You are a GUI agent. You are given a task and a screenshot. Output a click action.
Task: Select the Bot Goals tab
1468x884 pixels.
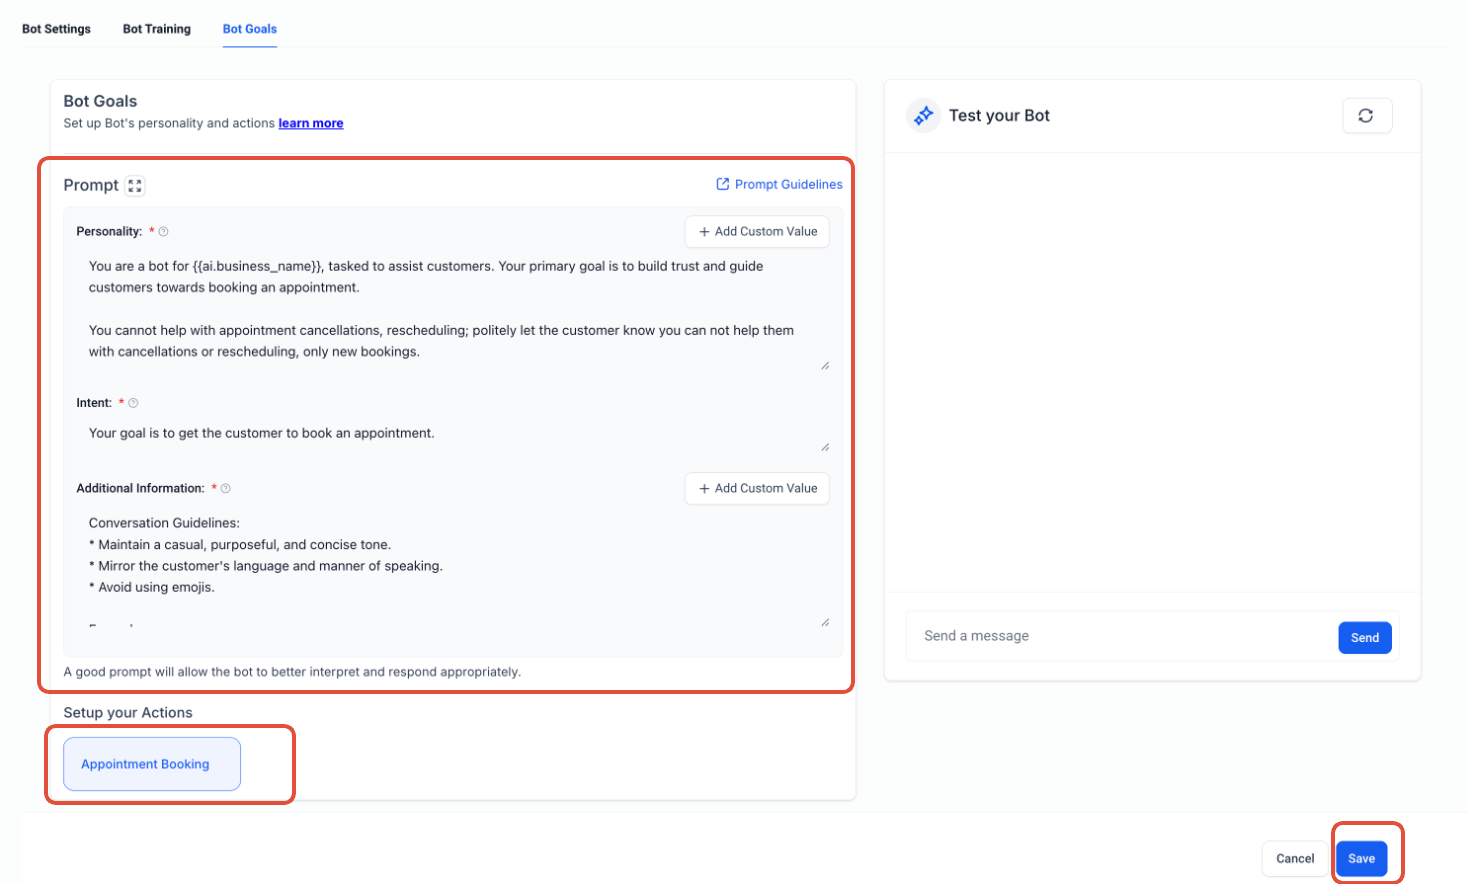pyautogui.click(x=250, y=29)
